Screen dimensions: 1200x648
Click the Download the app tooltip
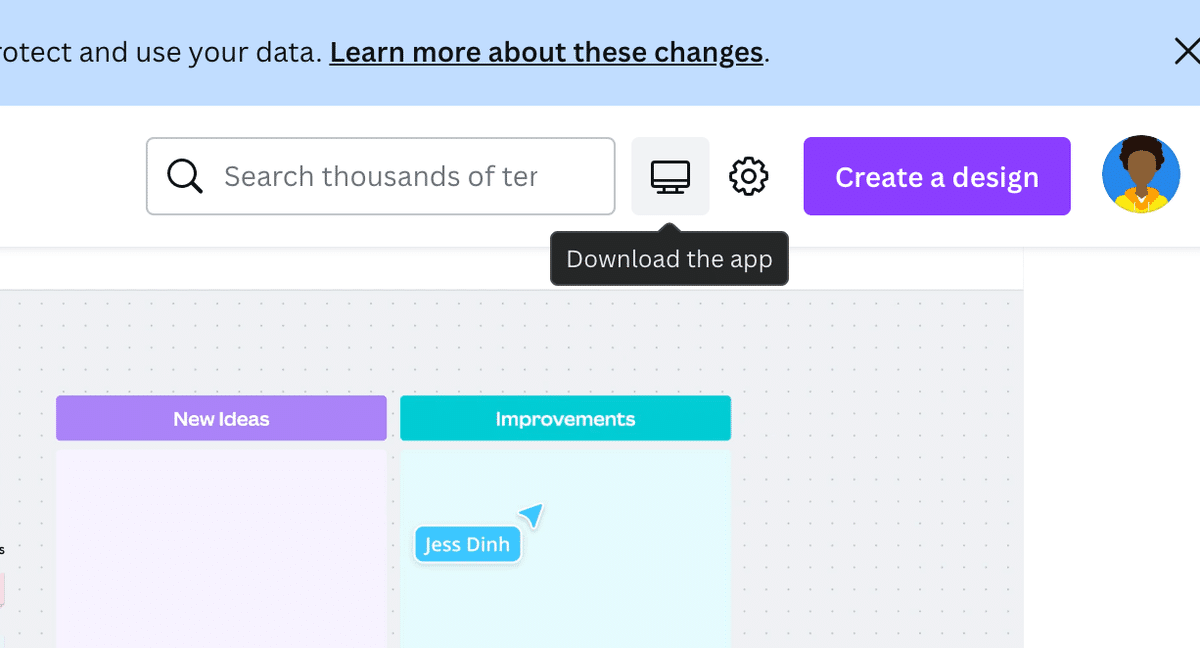pos(669,259)
